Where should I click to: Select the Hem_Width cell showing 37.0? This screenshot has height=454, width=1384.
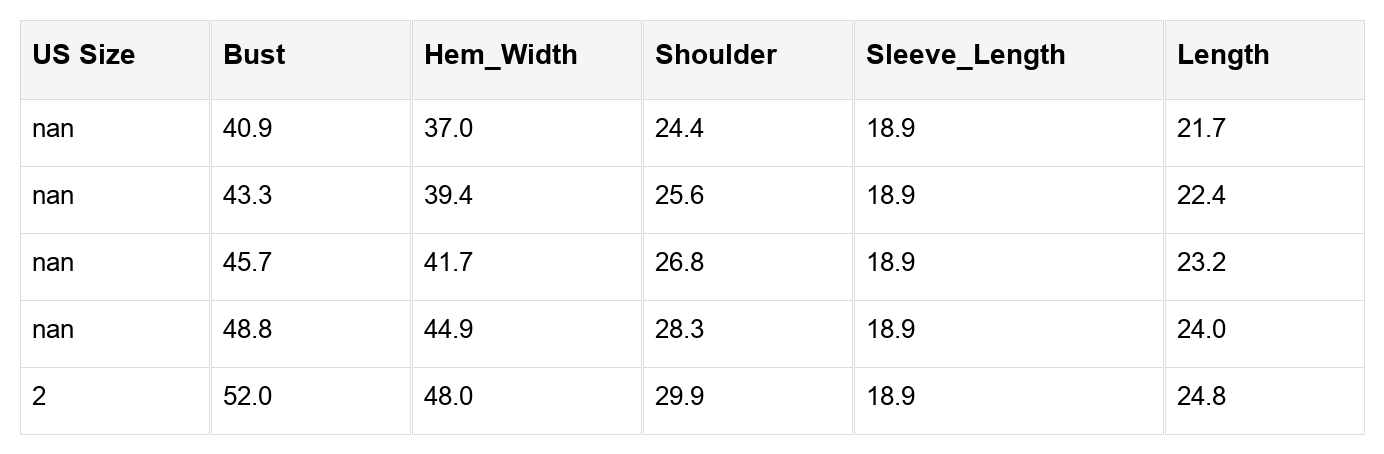point(448,129)
